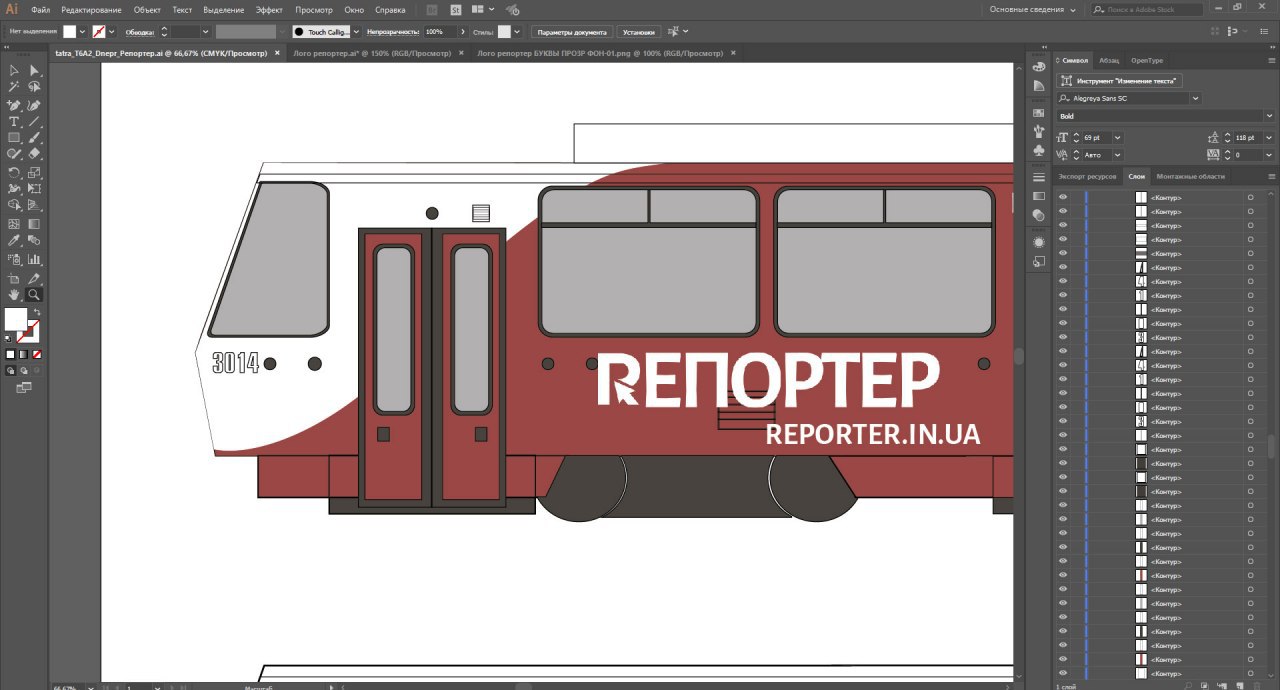
Task: Select the Rectangle tool
Action: tap(14, 138)
